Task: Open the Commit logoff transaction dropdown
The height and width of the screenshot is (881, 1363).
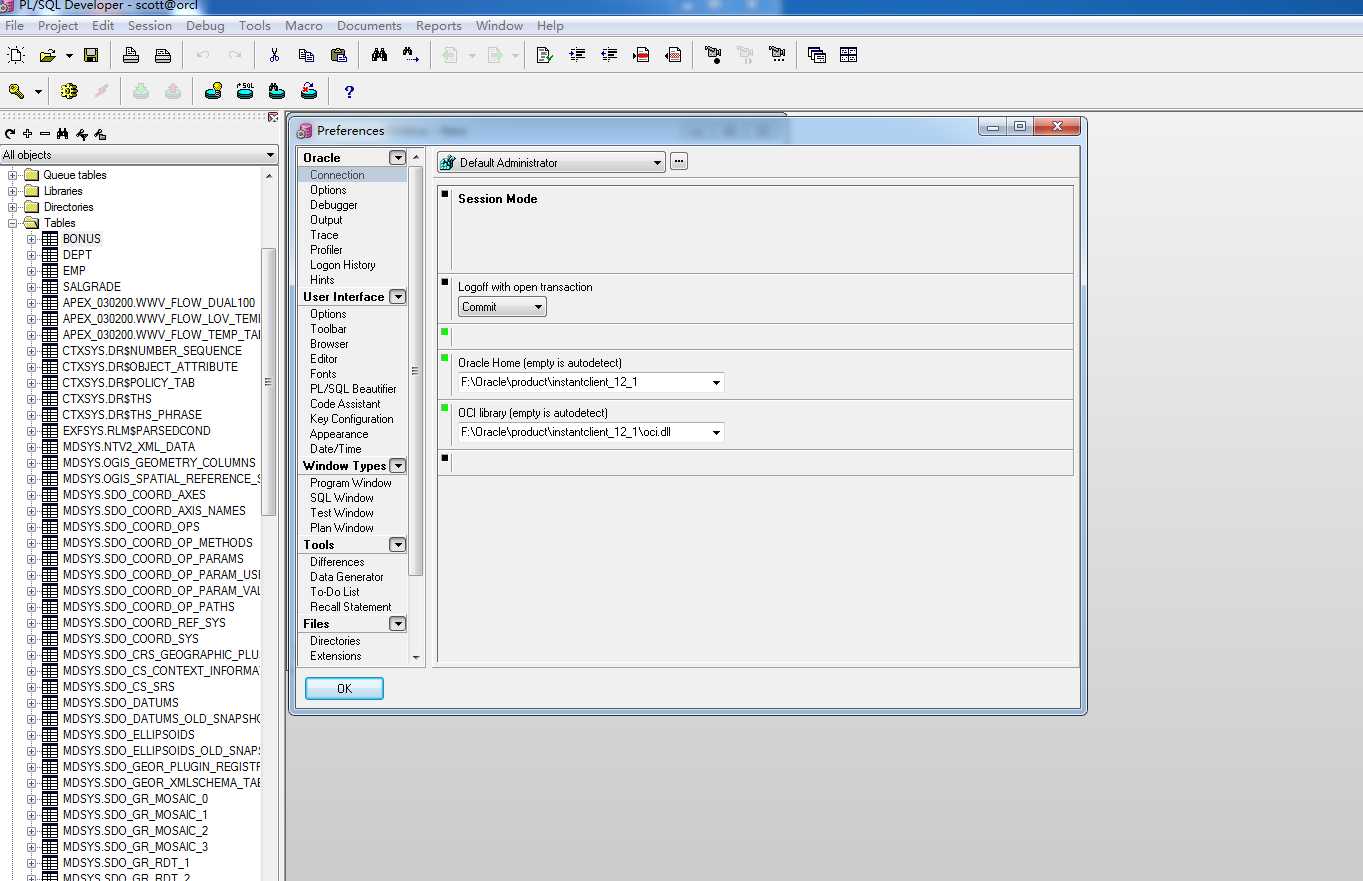Action: [539, 307]
